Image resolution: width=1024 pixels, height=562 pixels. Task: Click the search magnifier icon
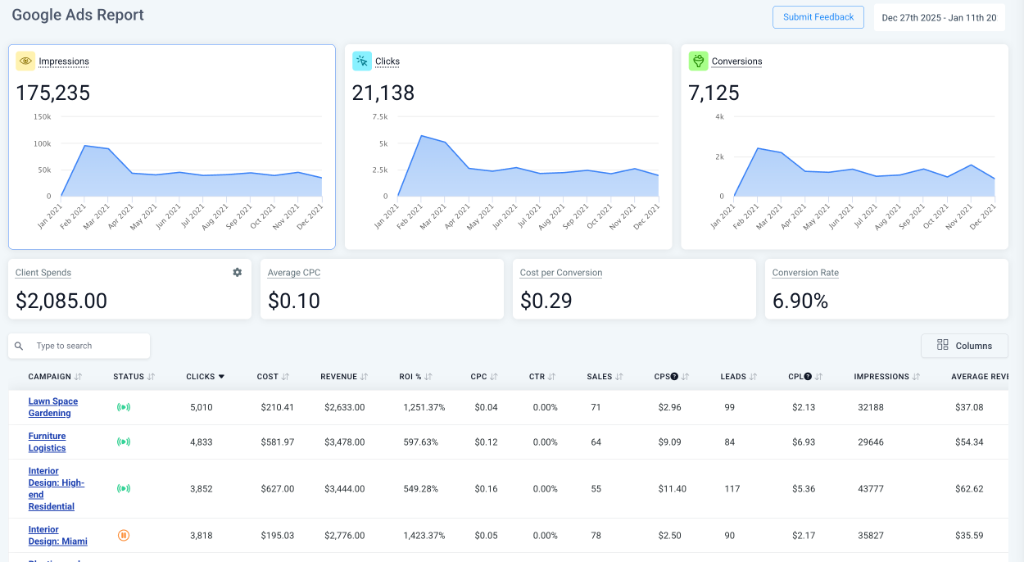click(x=19, y=346)
